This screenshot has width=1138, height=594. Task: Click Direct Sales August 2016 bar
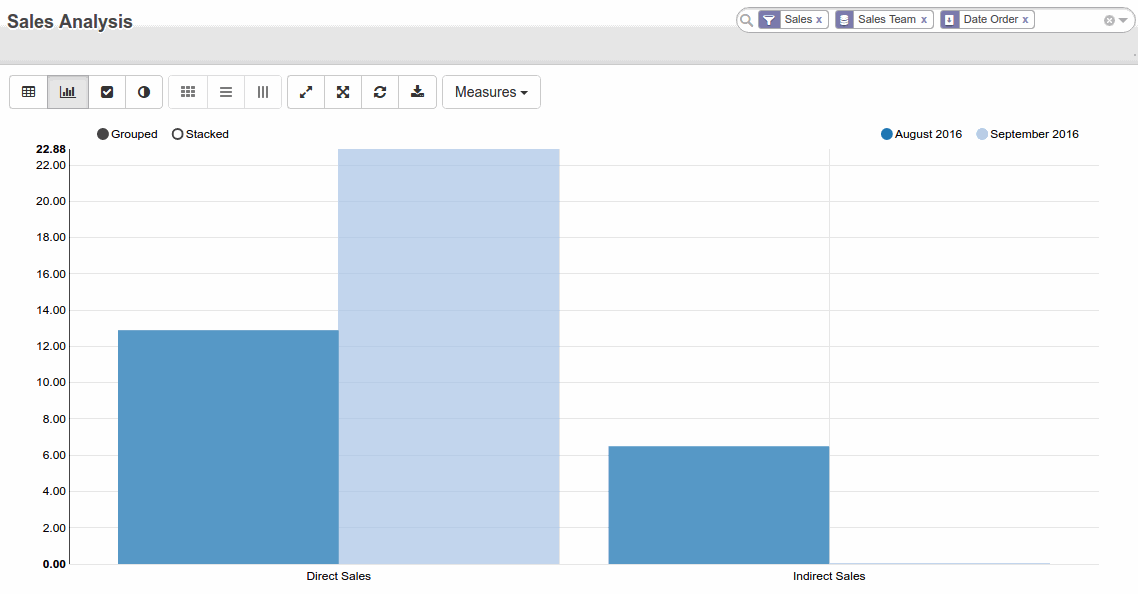[228, 447]
